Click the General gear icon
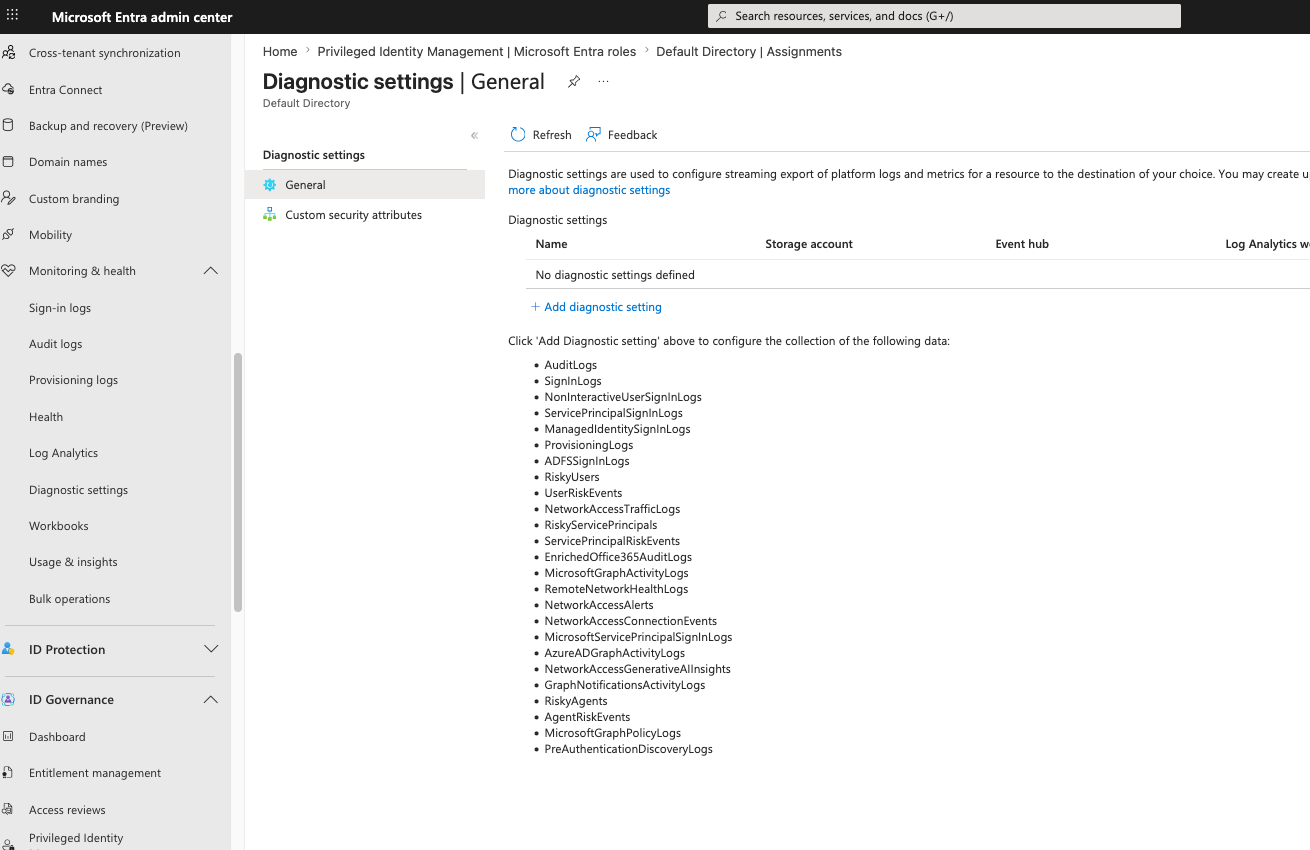 pyautogui.click(x=269, y=185)
